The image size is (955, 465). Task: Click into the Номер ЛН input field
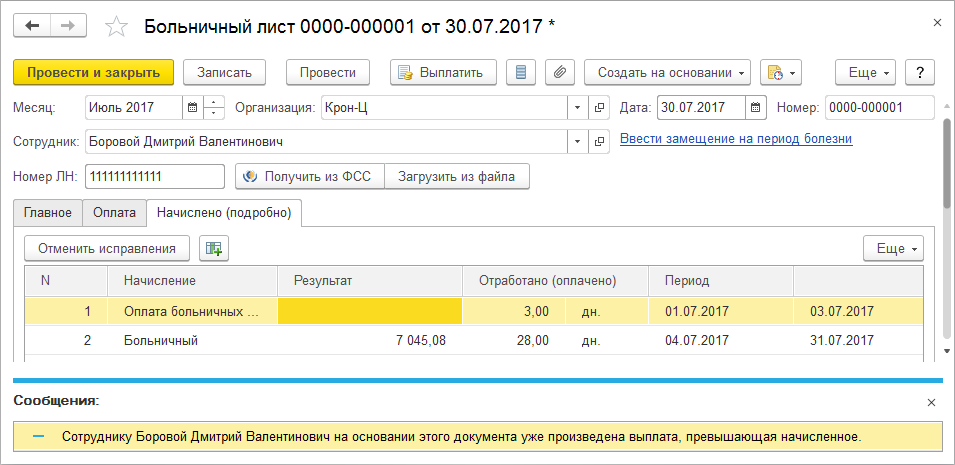coord(154,177)
